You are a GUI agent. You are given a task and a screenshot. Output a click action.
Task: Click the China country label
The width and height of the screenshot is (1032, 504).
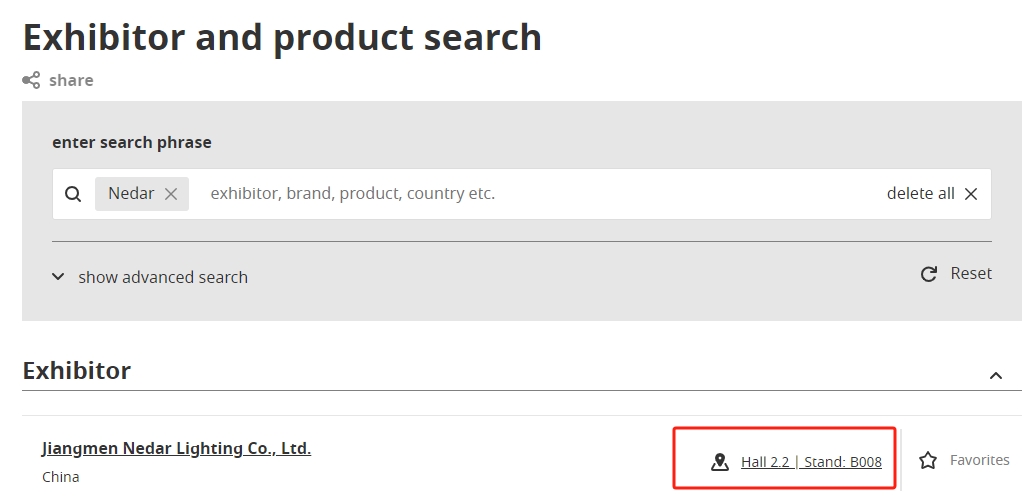tap(61, 477)
